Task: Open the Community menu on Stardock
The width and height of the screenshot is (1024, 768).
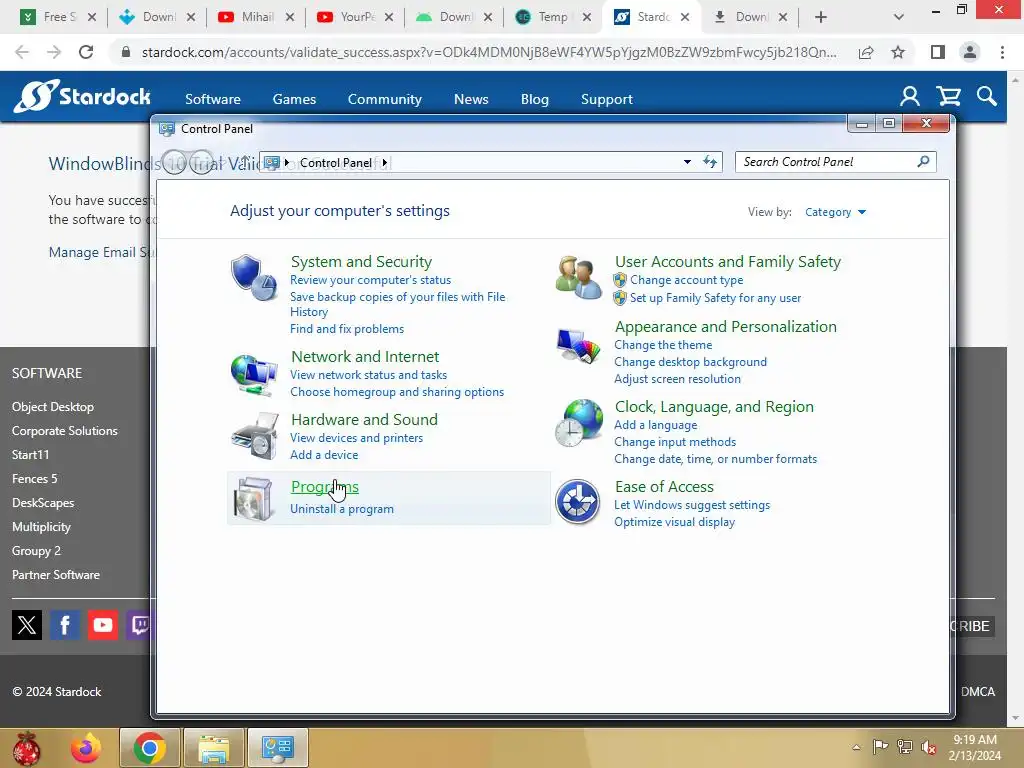Action: [x=385, y=99]
